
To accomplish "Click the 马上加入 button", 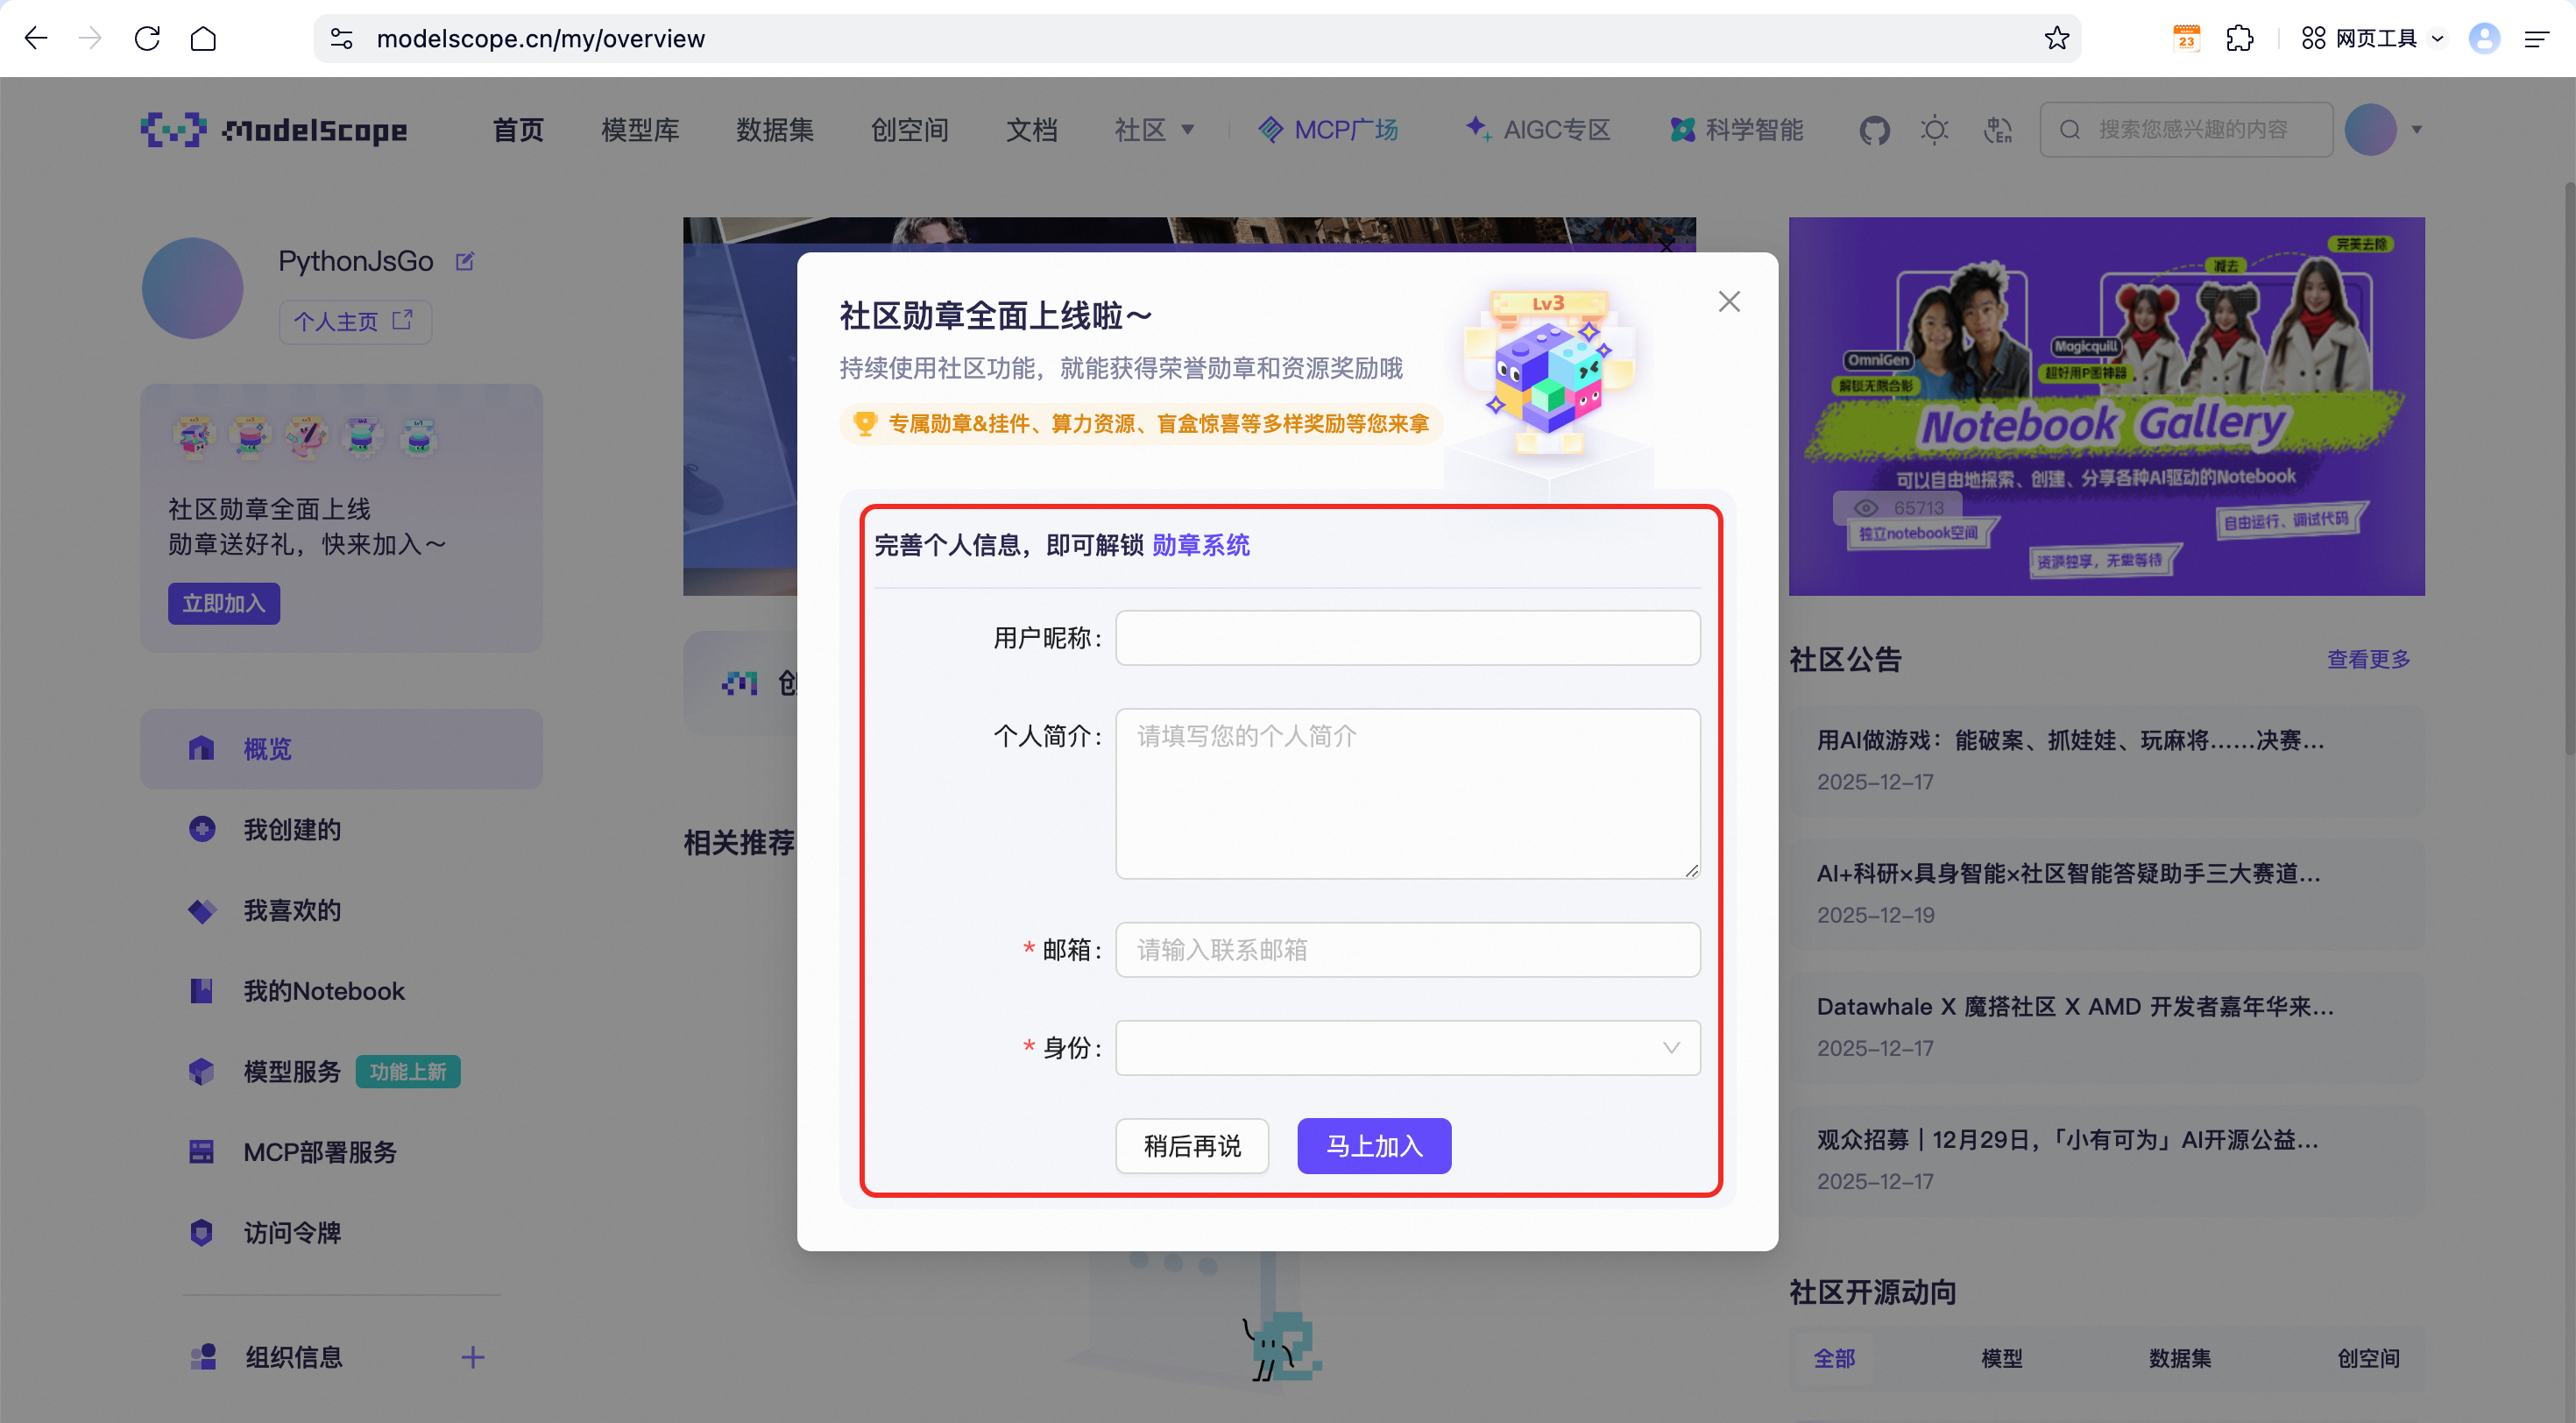I will (1374, 1146).
